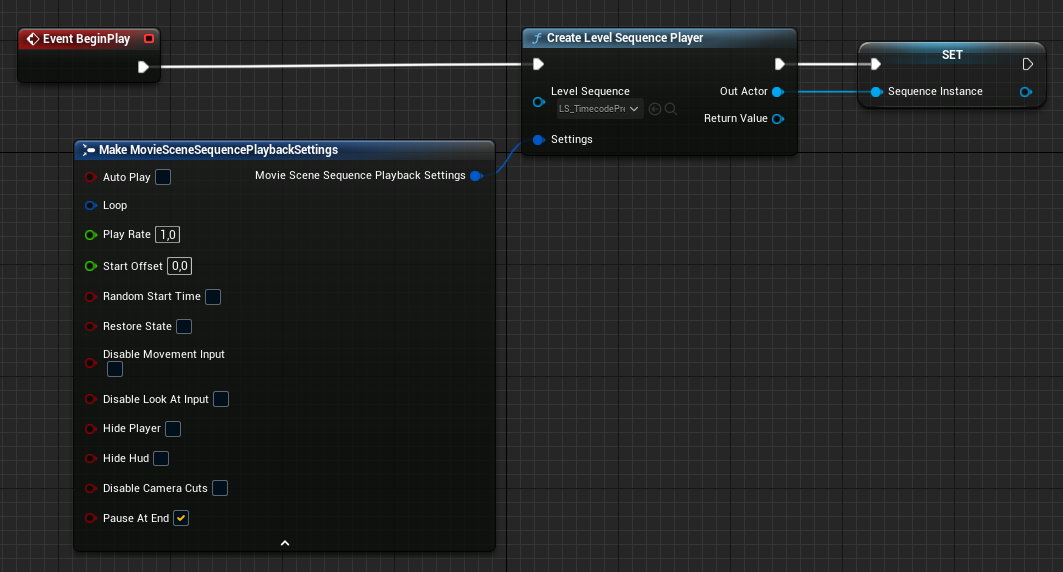Click the Return Value output pin
Screen dimensions: 1063x572
click(x=777, y=119)
